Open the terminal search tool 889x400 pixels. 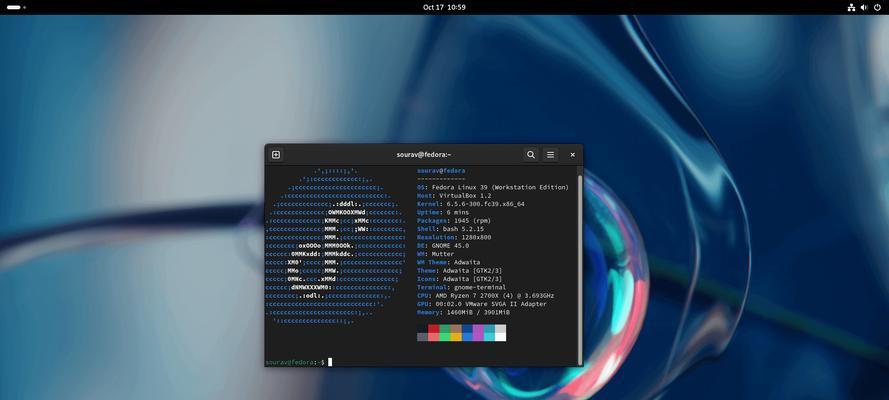pyautogui.click(x=531, y=155)
